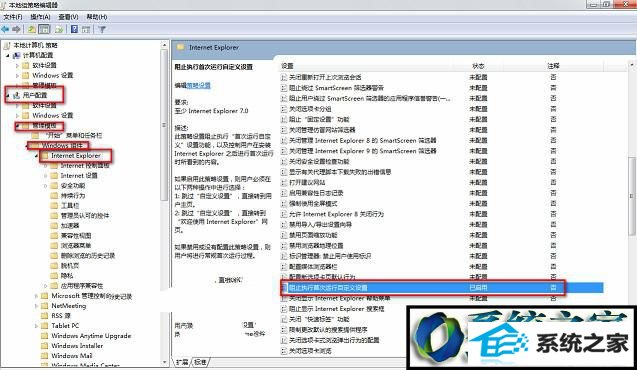Select the 阻止执行首次运行自定义设置 policy row
The image size is (637, 370).
point(441,288)
